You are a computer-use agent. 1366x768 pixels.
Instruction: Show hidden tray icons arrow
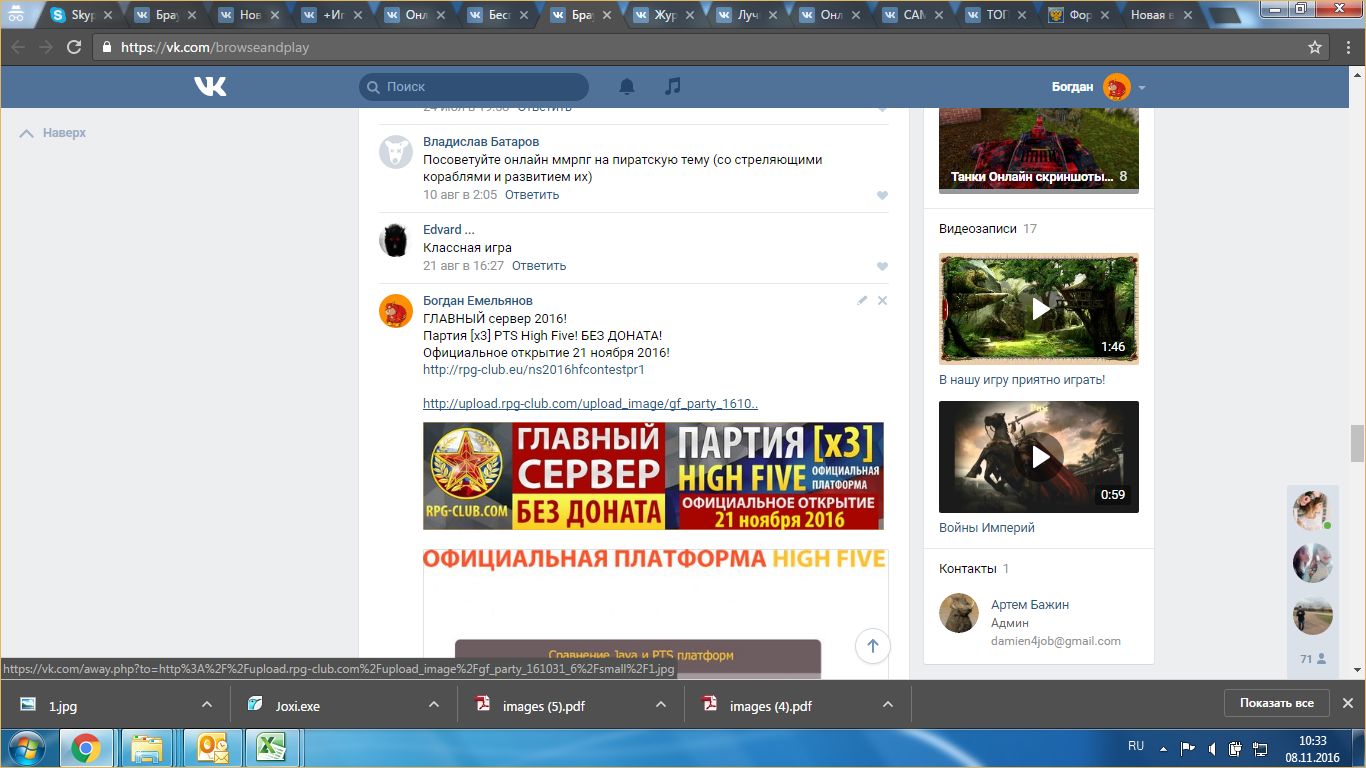pyautogui.click(x=1165, y=747)
